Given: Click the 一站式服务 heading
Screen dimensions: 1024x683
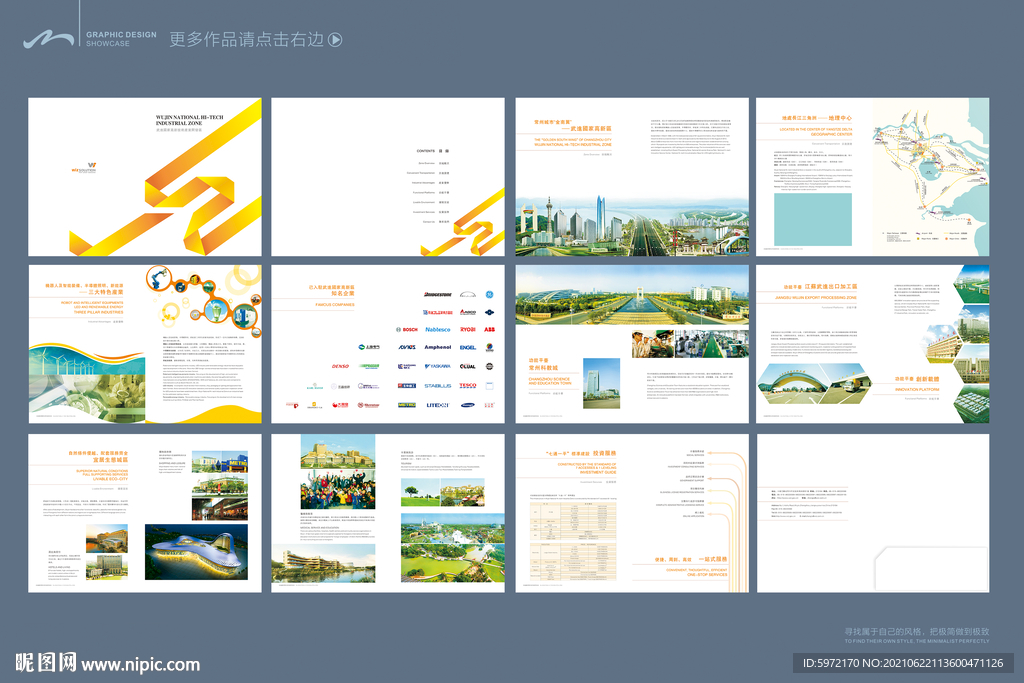Looking at the screenshot, I should [x=712, y=560].
